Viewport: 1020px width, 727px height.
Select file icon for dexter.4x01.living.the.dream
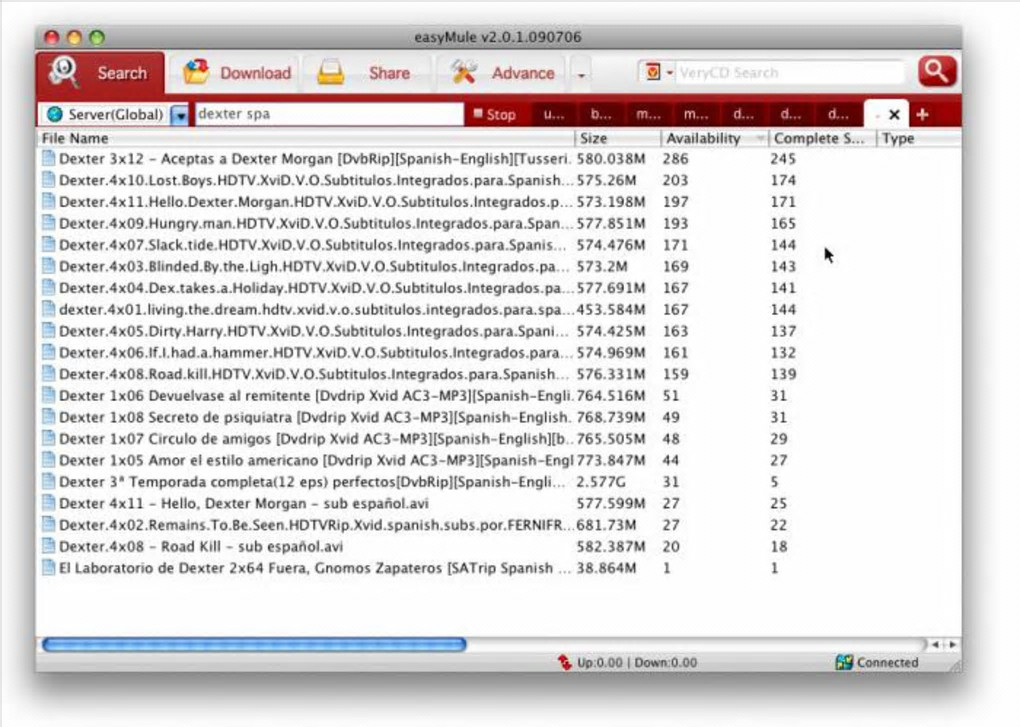[x=48, y=309]
